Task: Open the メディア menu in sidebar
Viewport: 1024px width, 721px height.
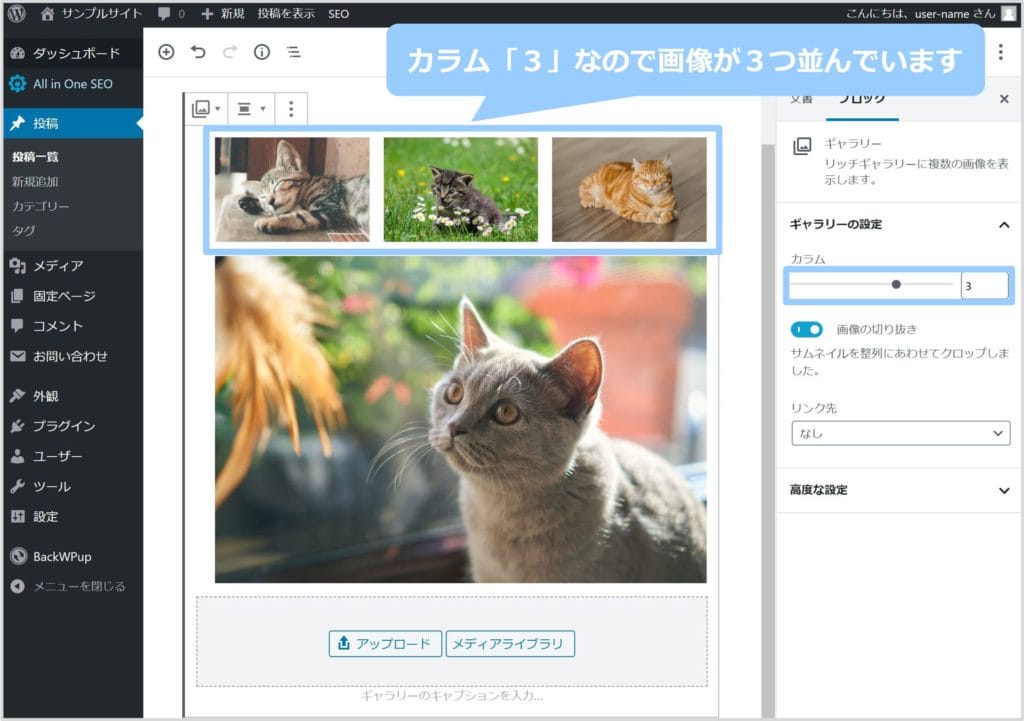Action: pyautogui.click(x=58, y=266)
